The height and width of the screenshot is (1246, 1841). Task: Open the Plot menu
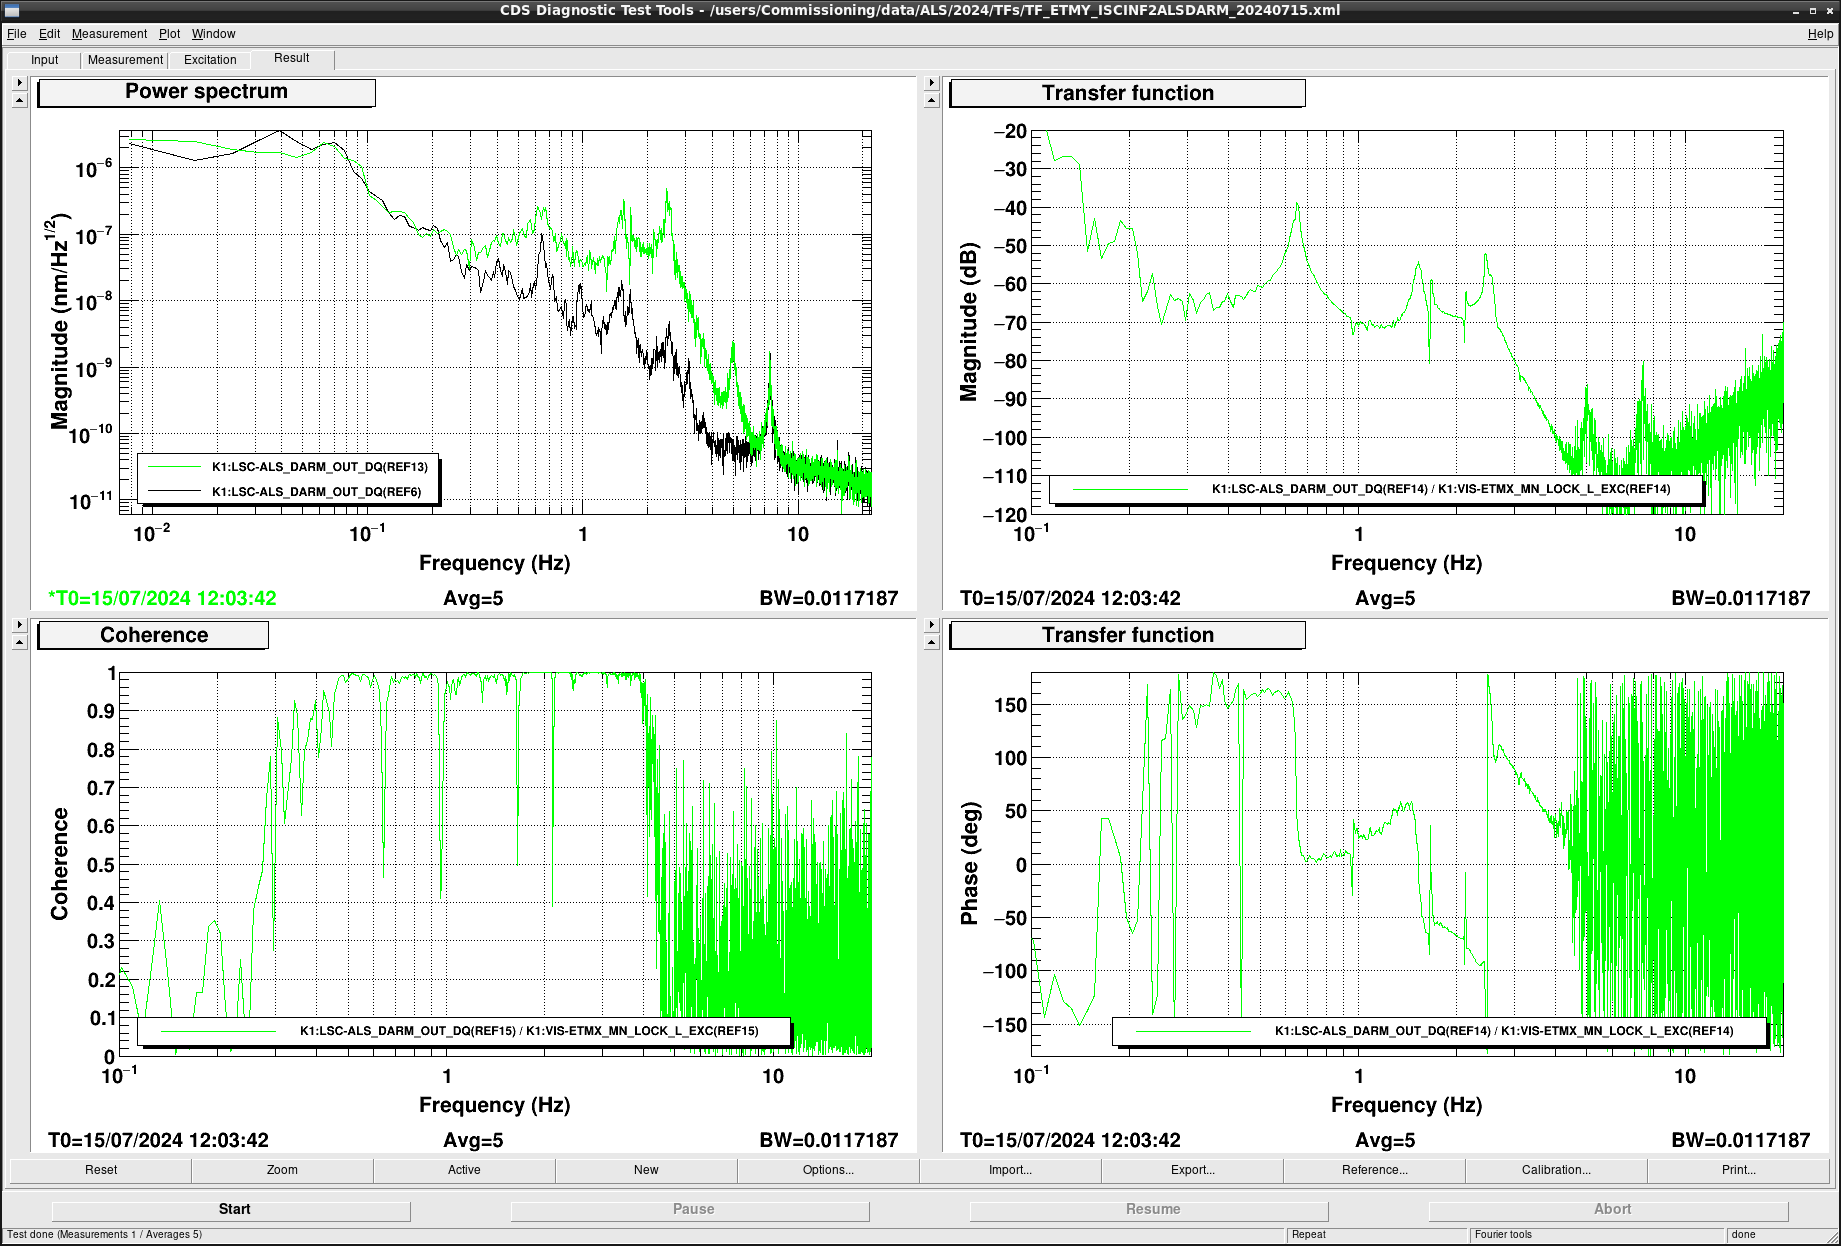(x=169, y=34)
